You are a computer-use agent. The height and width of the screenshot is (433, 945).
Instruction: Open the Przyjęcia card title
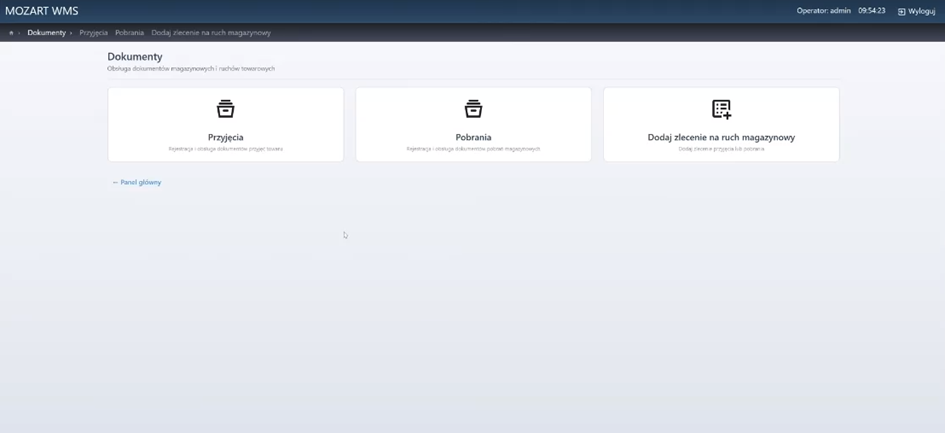[226, 137]
